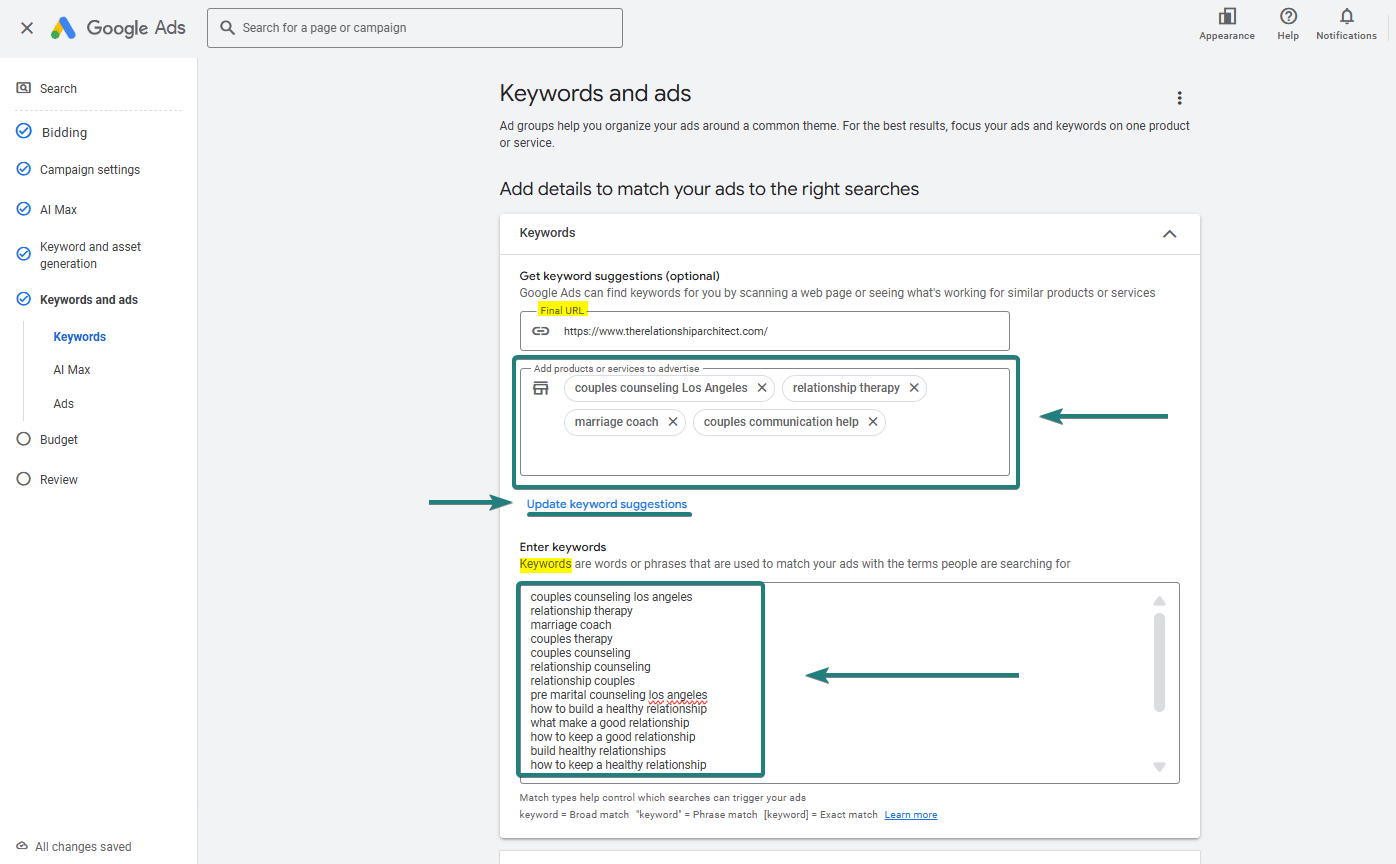Collapse the Keywords panel chevron
1396x864 pixels.
pyautogui.click(x=1170, y=233)
